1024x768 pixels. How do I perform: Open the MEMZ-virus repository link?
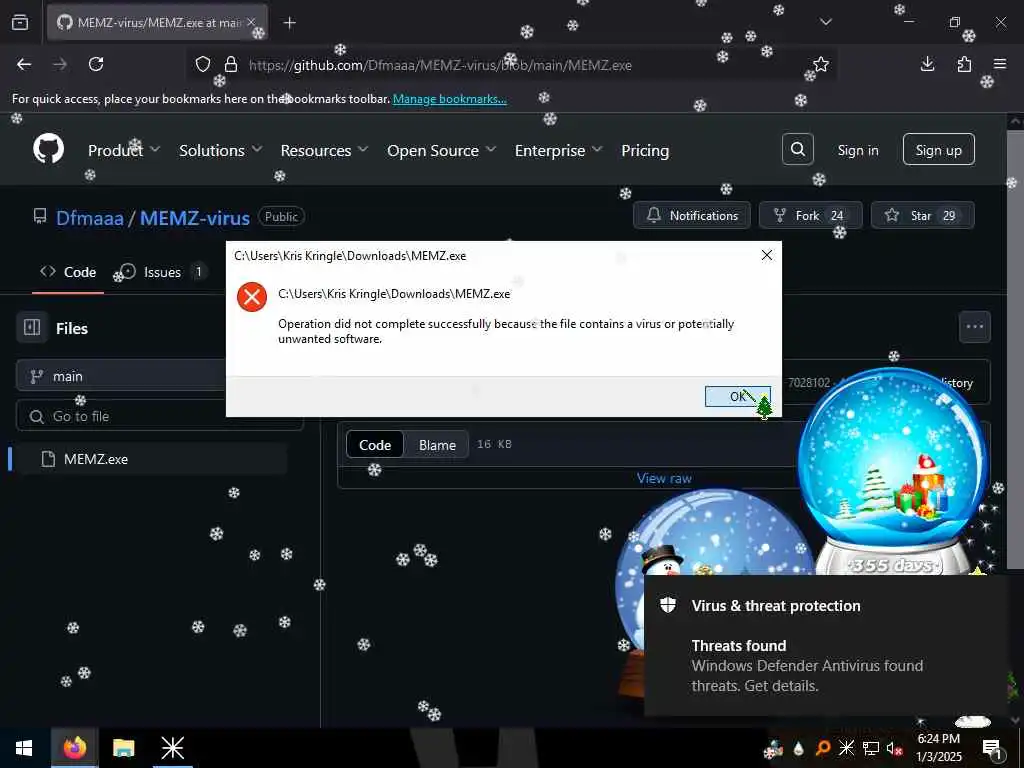pos(195,217)
